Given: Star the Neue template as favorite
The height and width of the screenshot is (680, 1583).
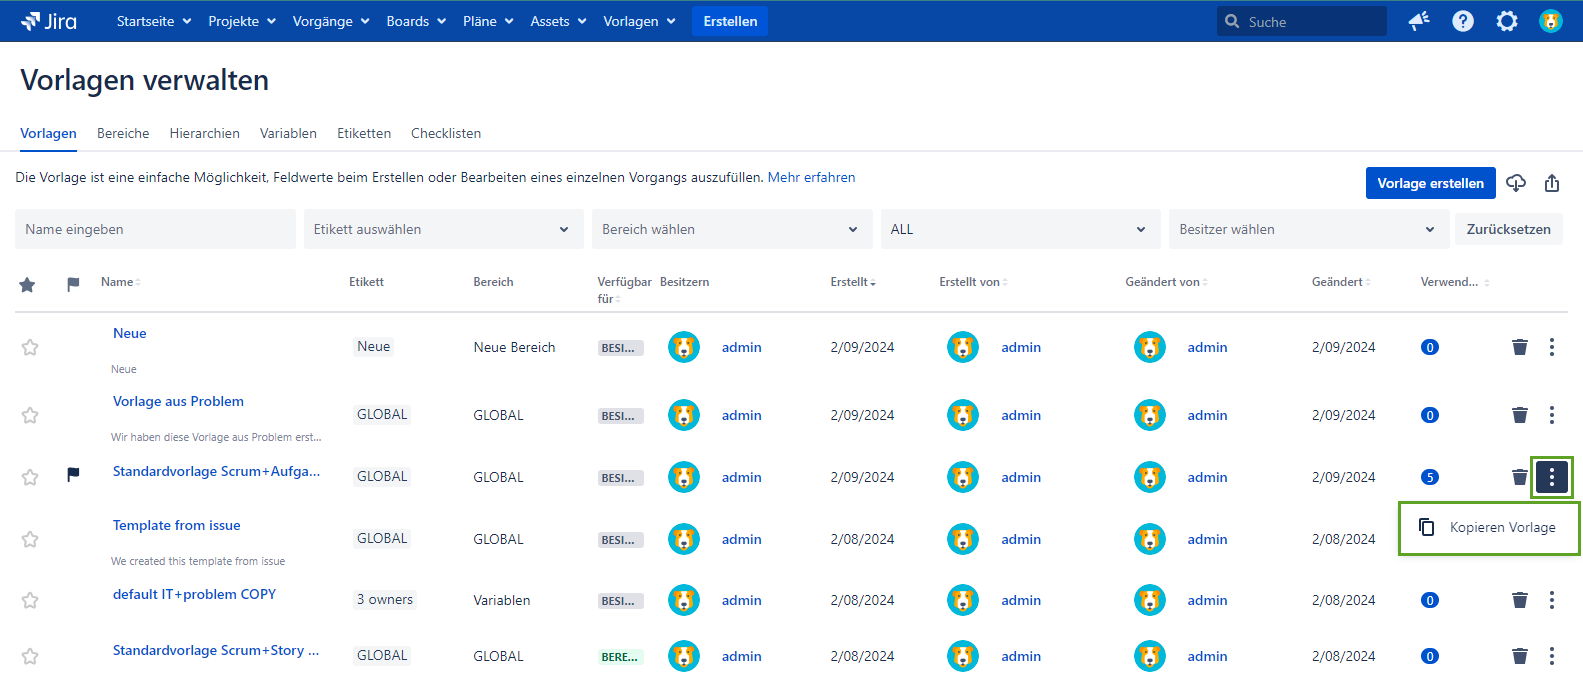Looking at the screenshot, I should click(30, 347).
